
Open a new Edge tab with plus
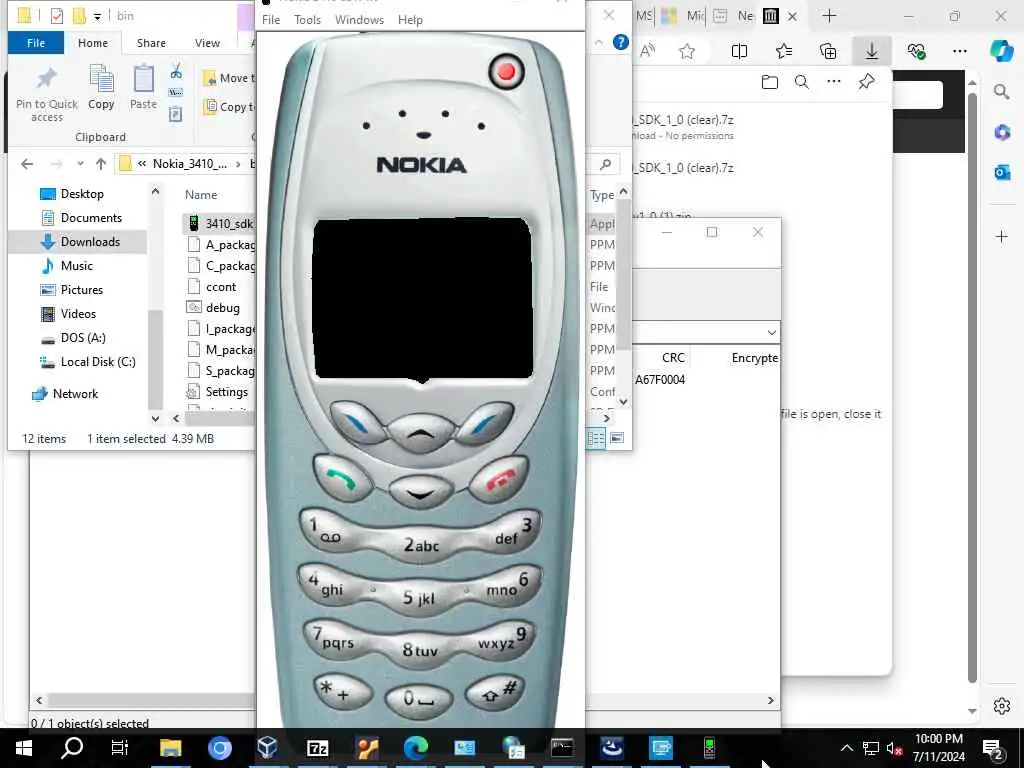click(x=829, y=16)
